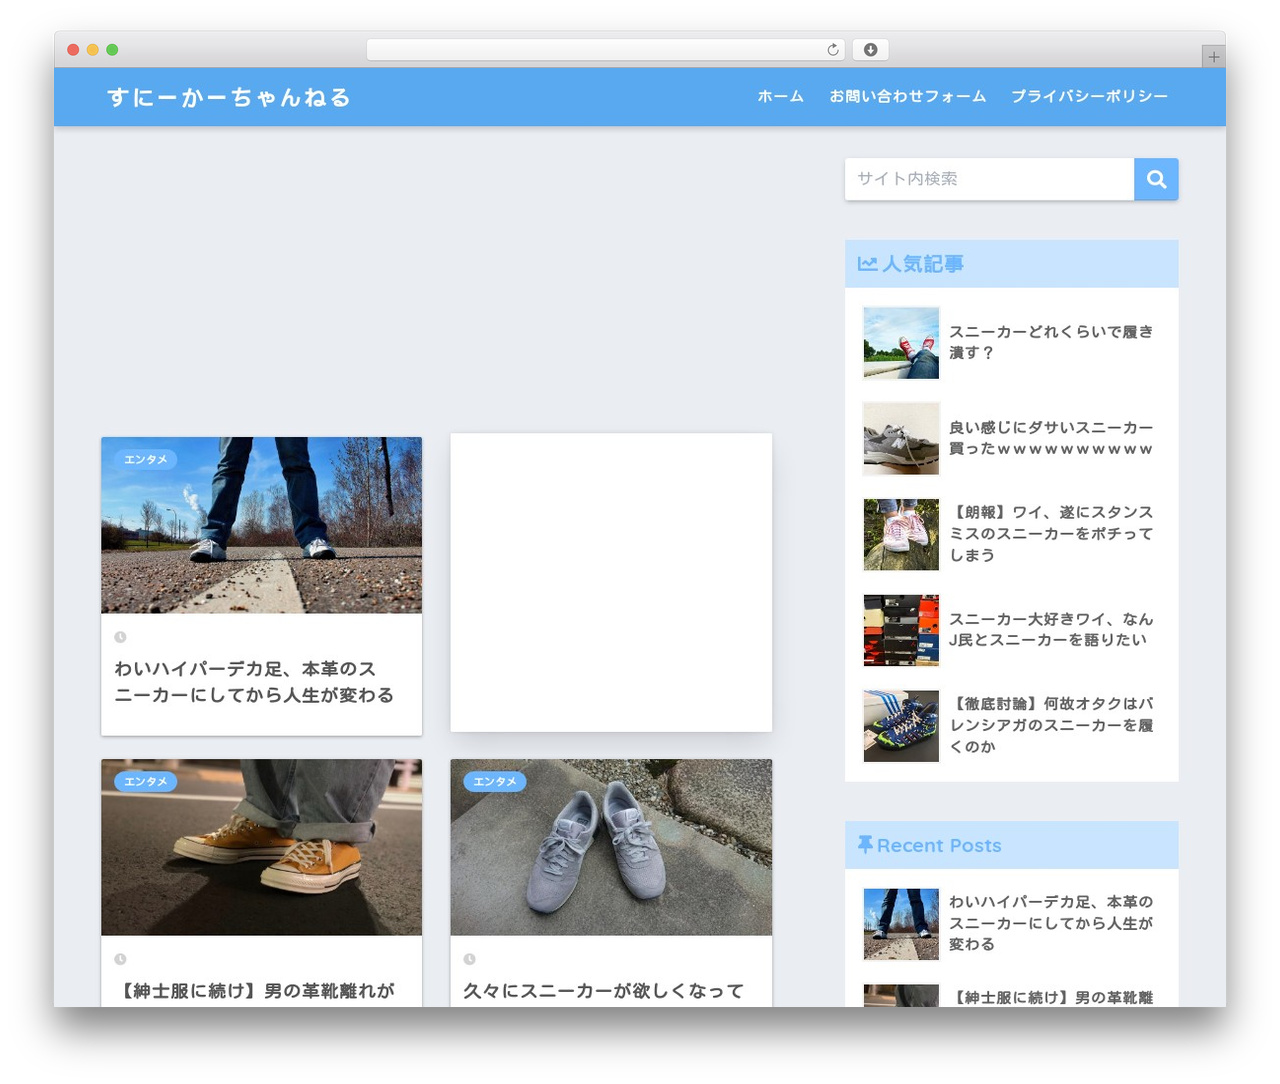Open article title わいハイパーデカ足、本革のスニーカー
This screenshot has width=1280, height=1084.
point(254,682)
